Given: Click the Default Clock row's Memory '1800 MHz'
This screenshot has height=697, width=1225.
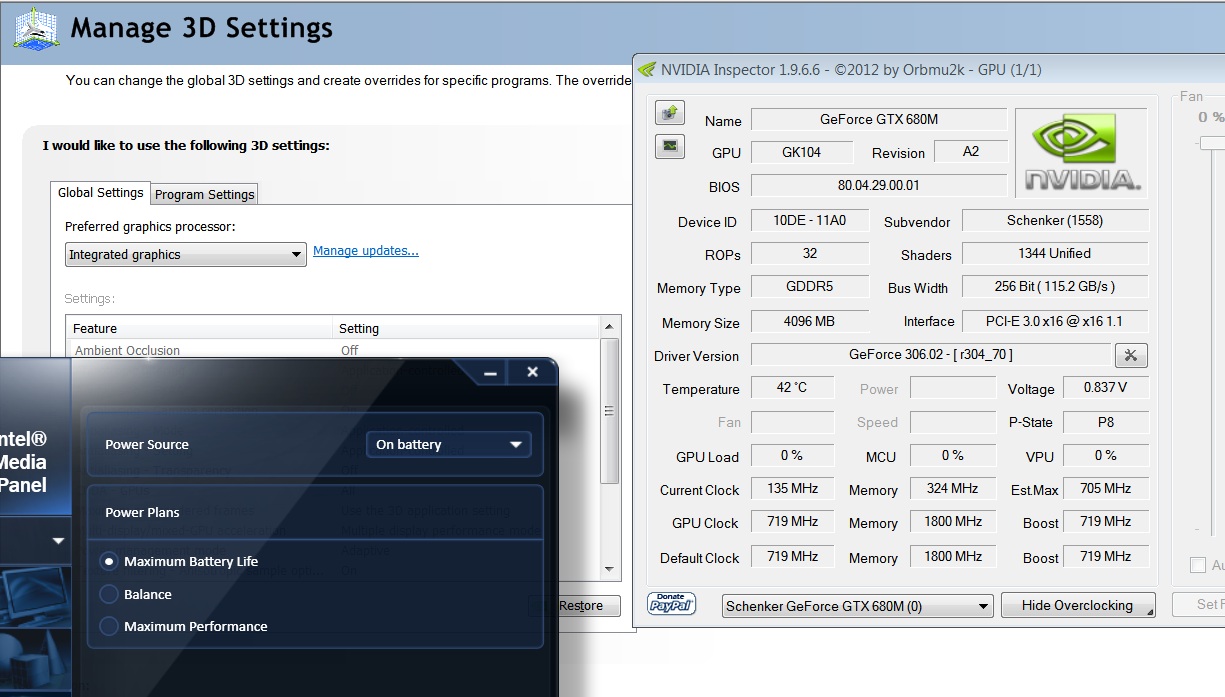Looking at the screenshot, I should coord(952,557).
